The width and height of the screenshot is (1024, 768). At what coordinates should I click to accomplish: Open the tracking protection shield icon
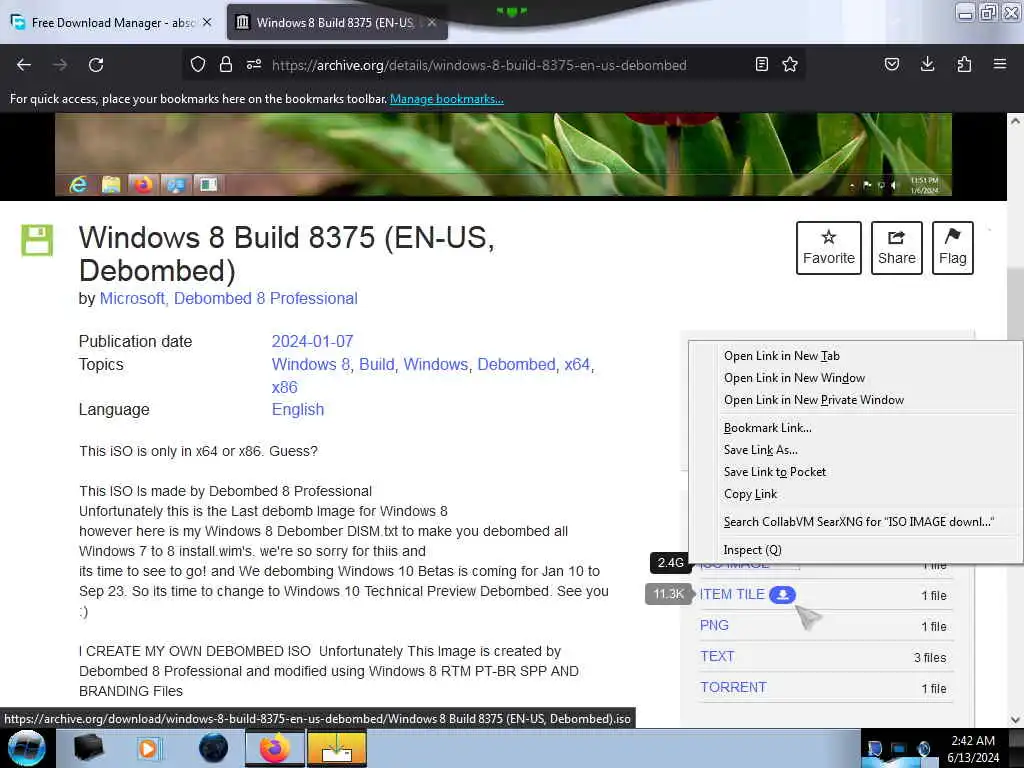click(x=198, y=64)
